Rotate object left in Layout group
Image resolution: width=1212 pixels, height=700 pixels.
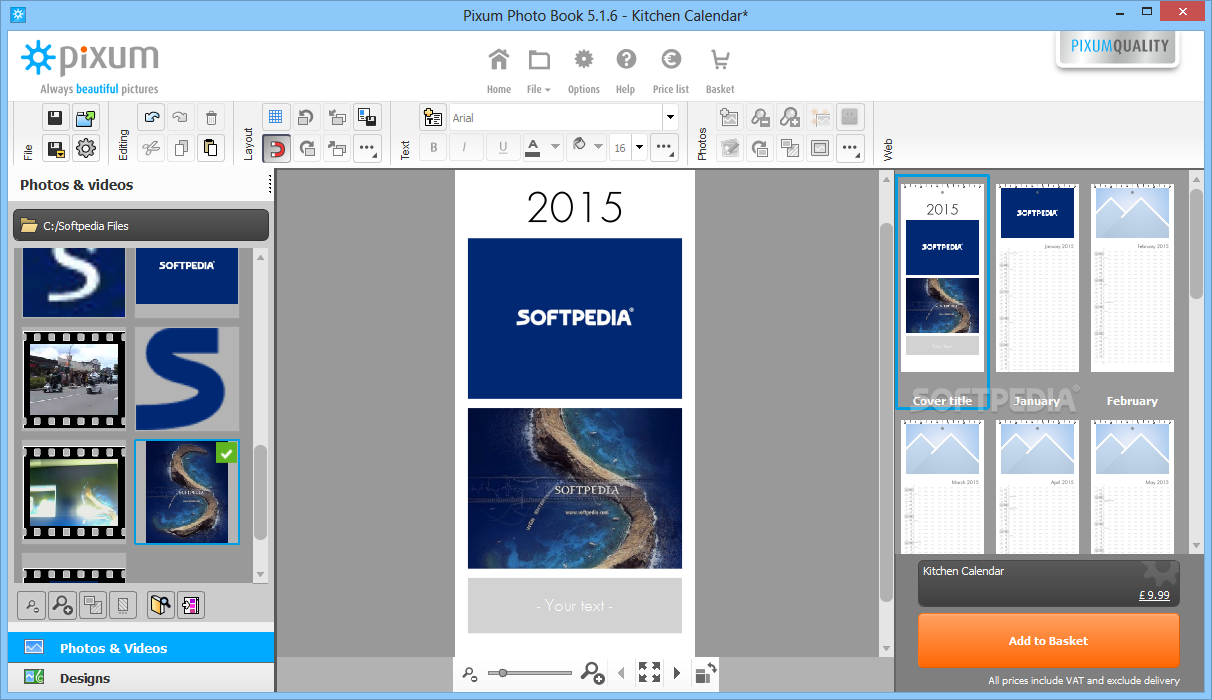(307, 117)
